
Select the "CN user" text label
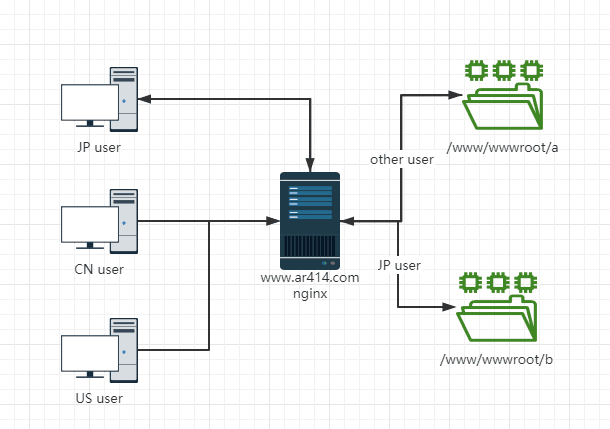tap(98, 269)
